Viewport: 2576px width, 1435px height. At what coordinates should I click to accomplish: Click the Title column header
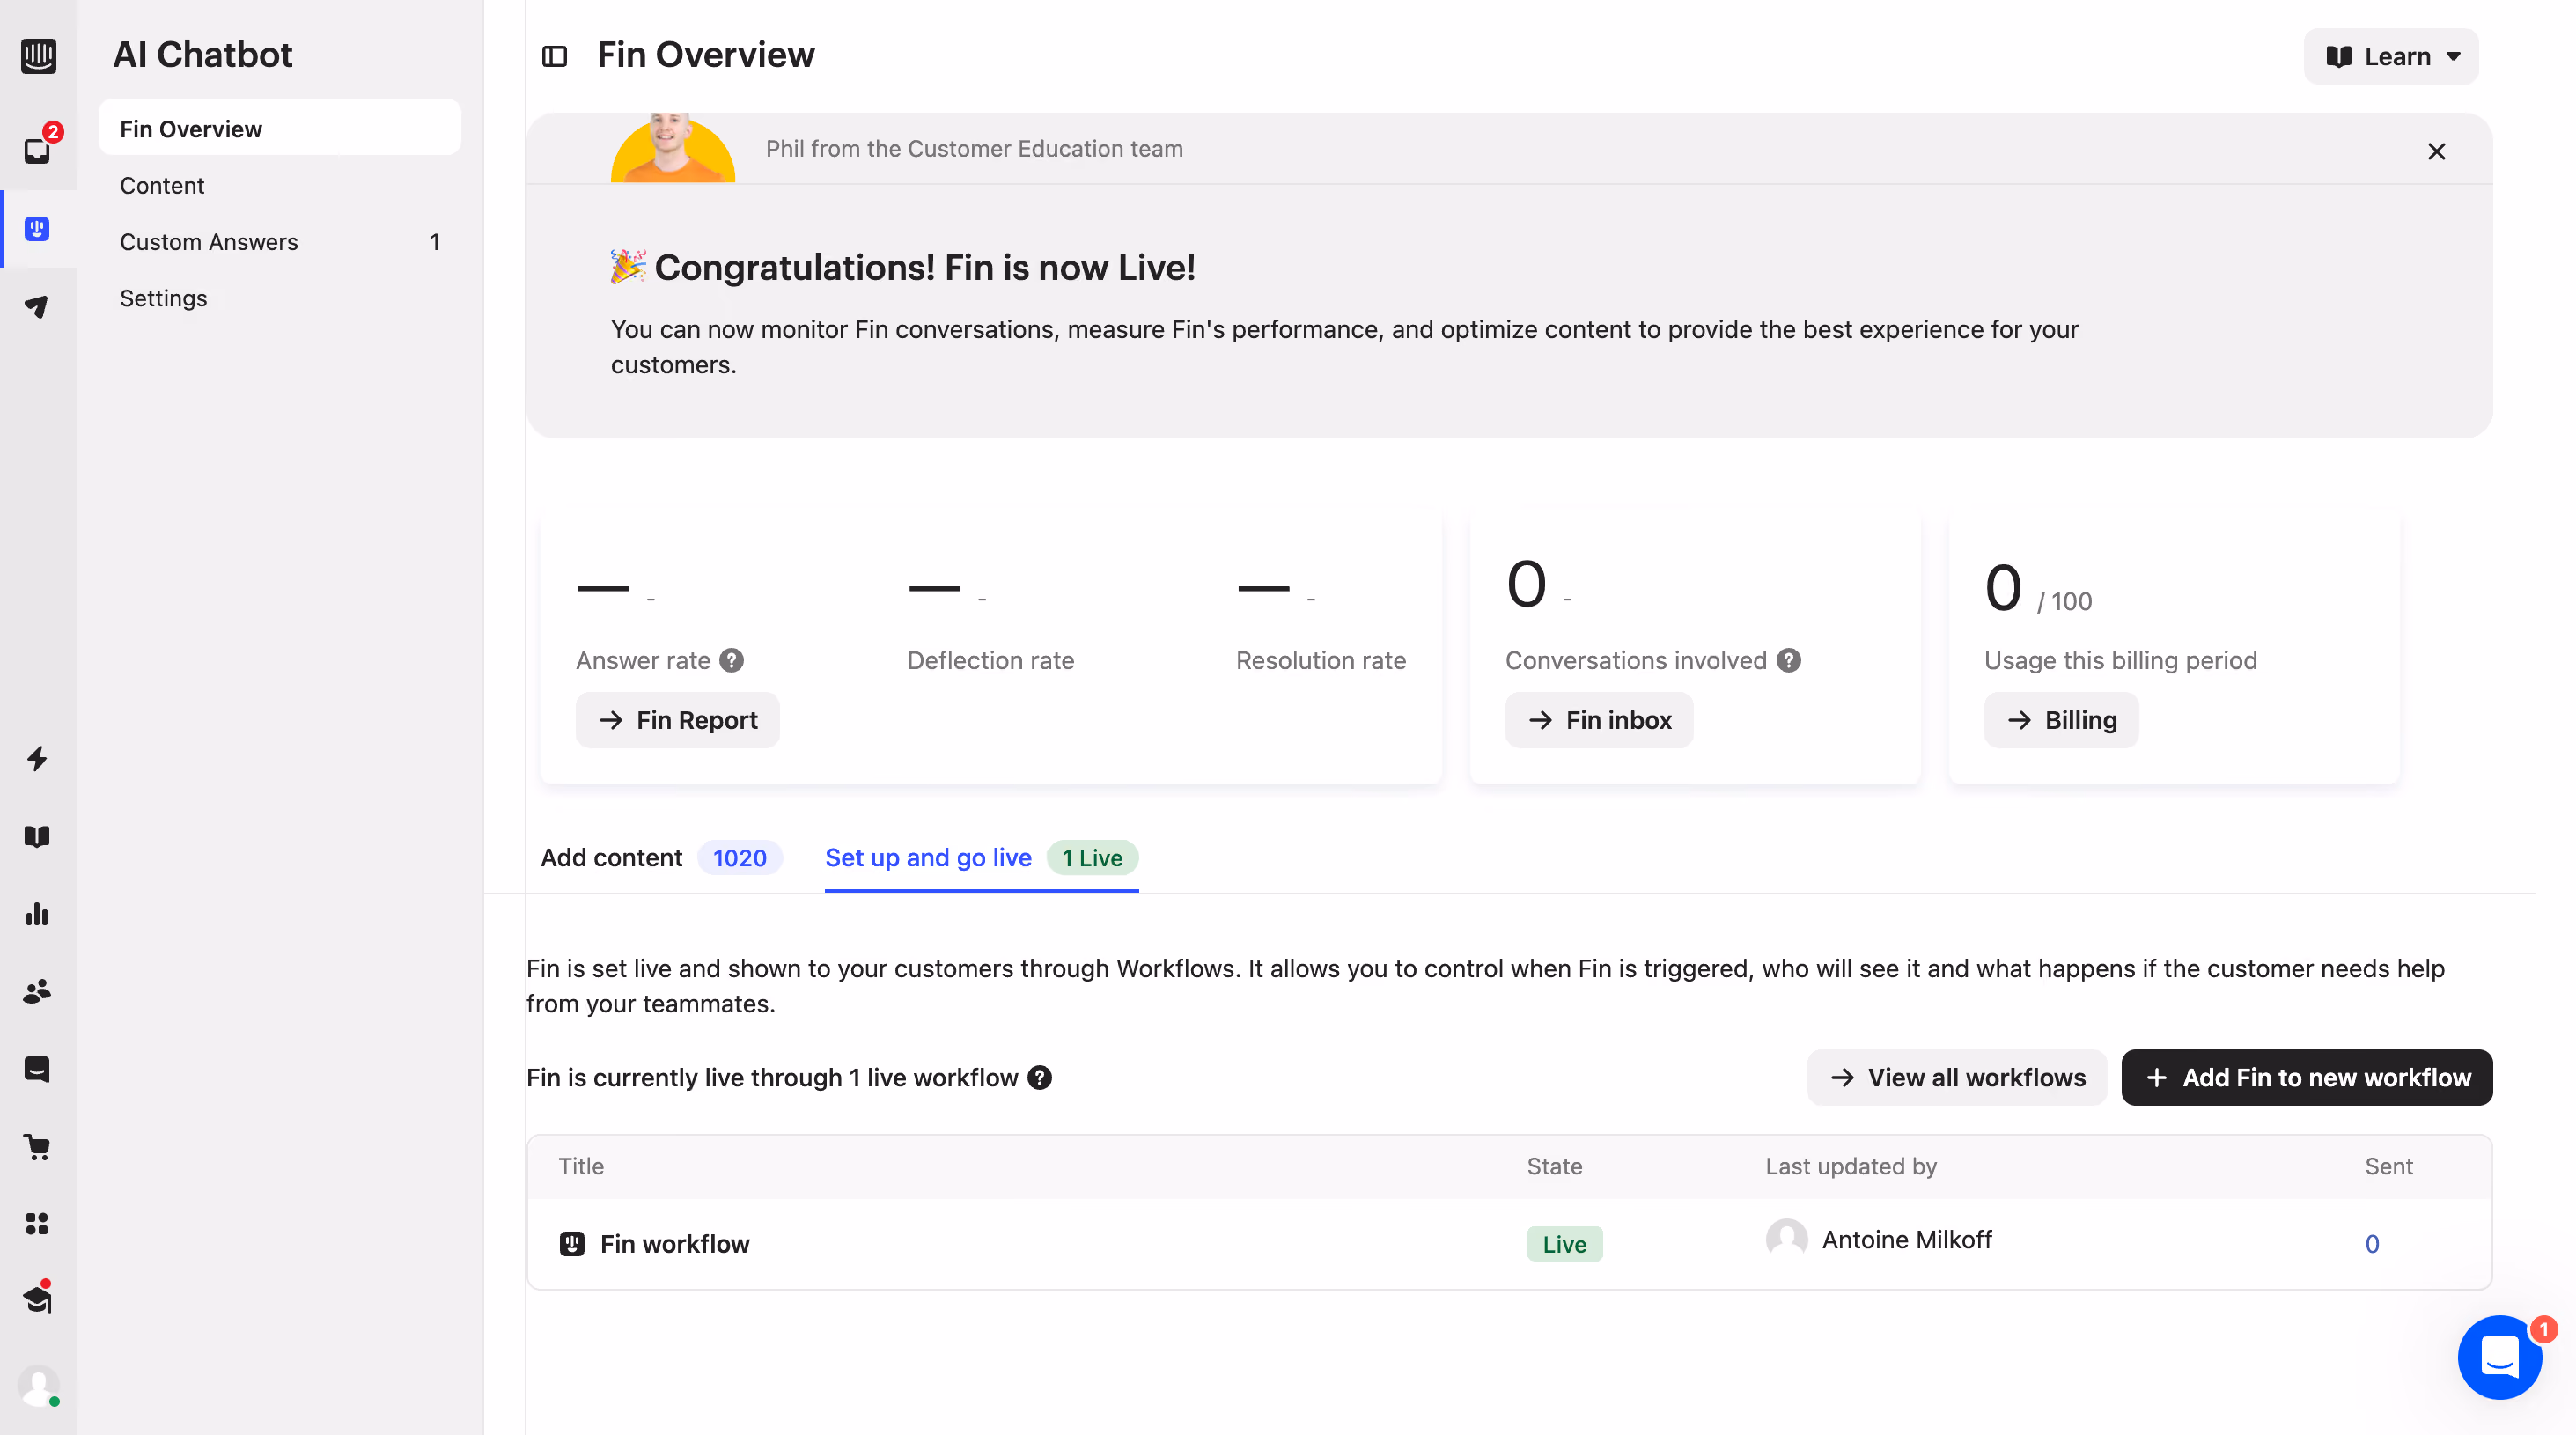coord(581,1166)
